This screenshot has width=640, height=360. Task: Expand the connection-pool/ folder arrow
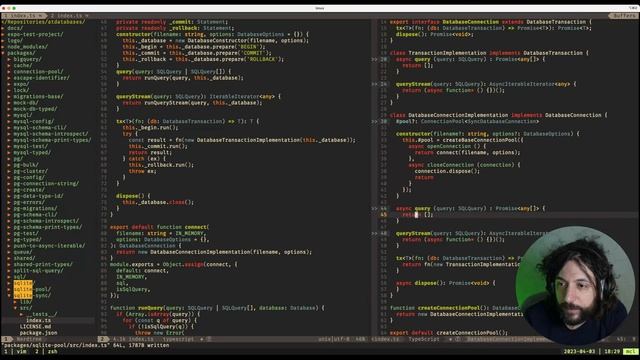[9, 72]
